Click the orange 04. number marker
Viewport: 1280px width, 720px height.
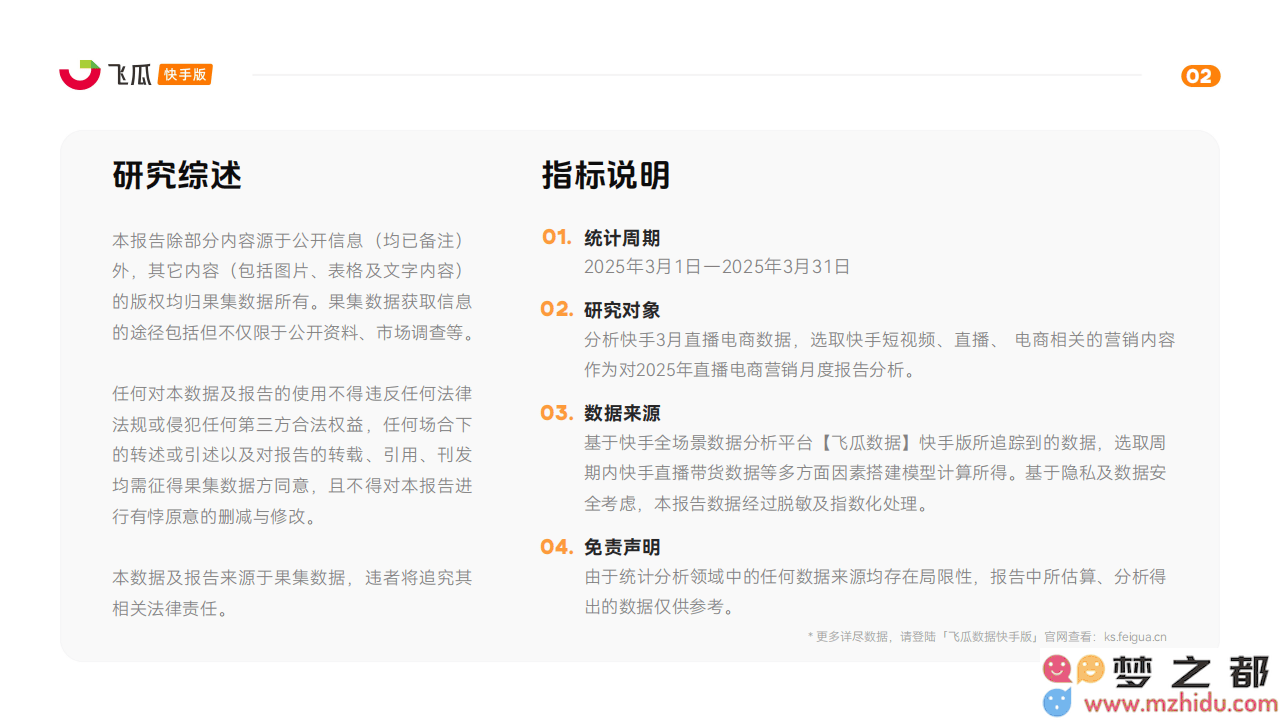[x=557, y=547]
